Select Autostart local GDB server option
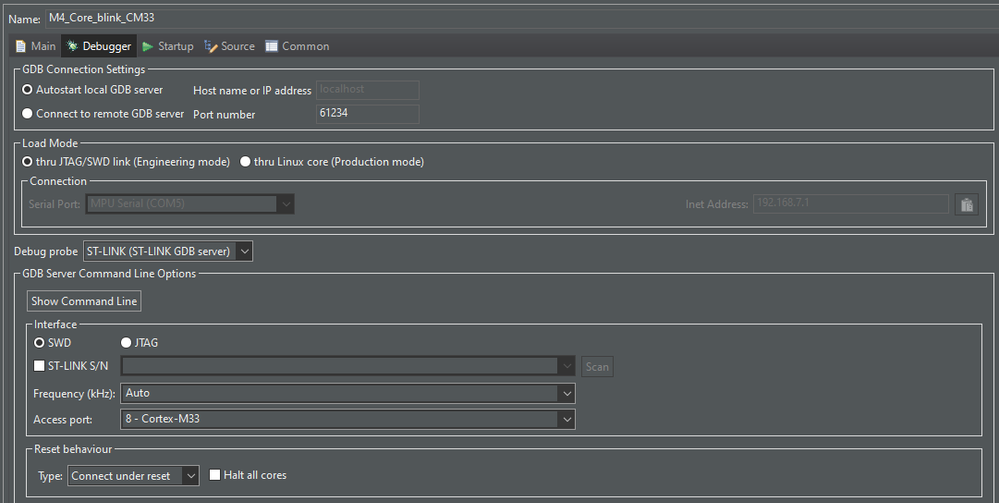999x503 pixels. tap(28, 90)
